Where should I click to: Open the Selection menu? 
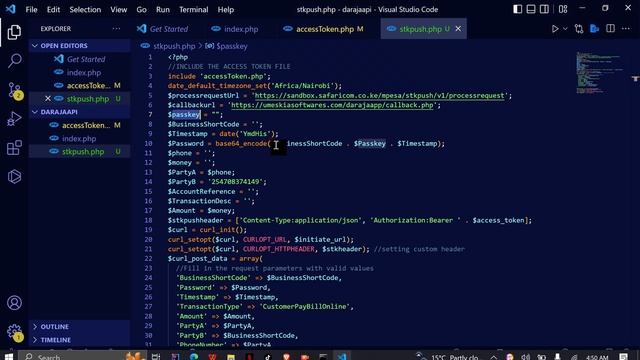[x=85, y=9]
